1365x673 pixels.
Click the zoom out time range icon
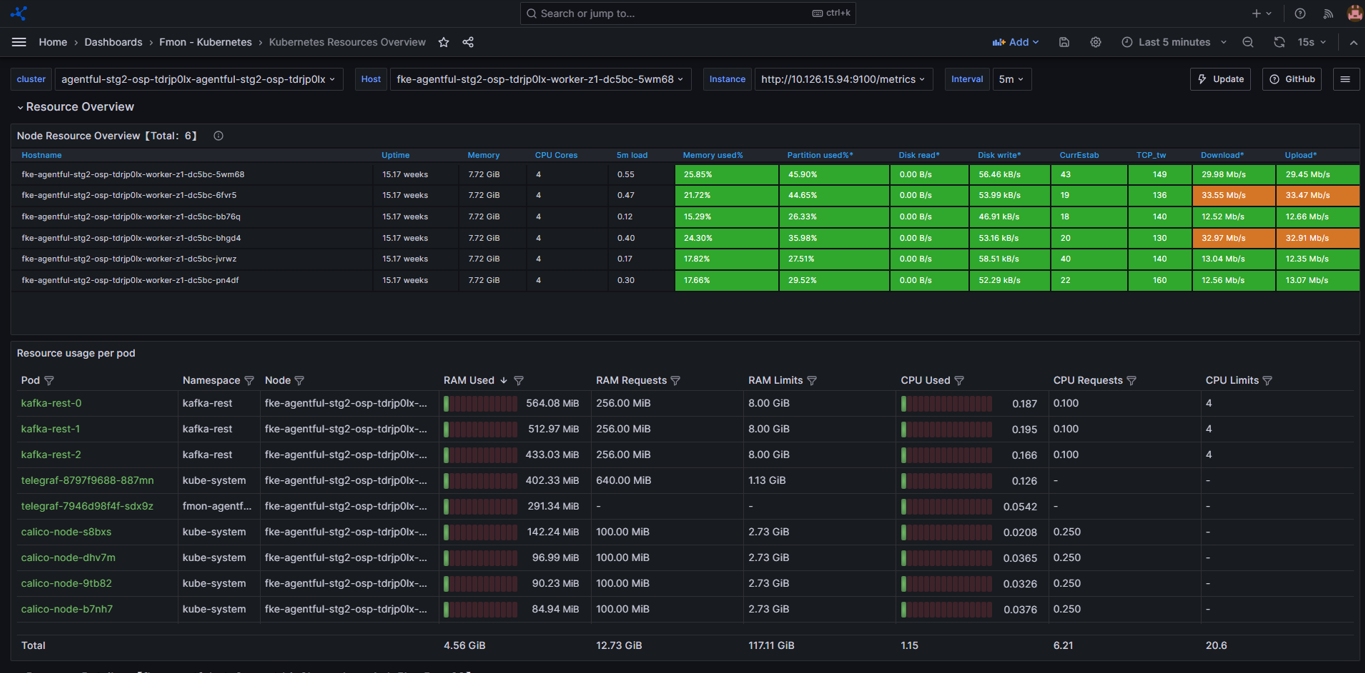tap(1248, 42)
